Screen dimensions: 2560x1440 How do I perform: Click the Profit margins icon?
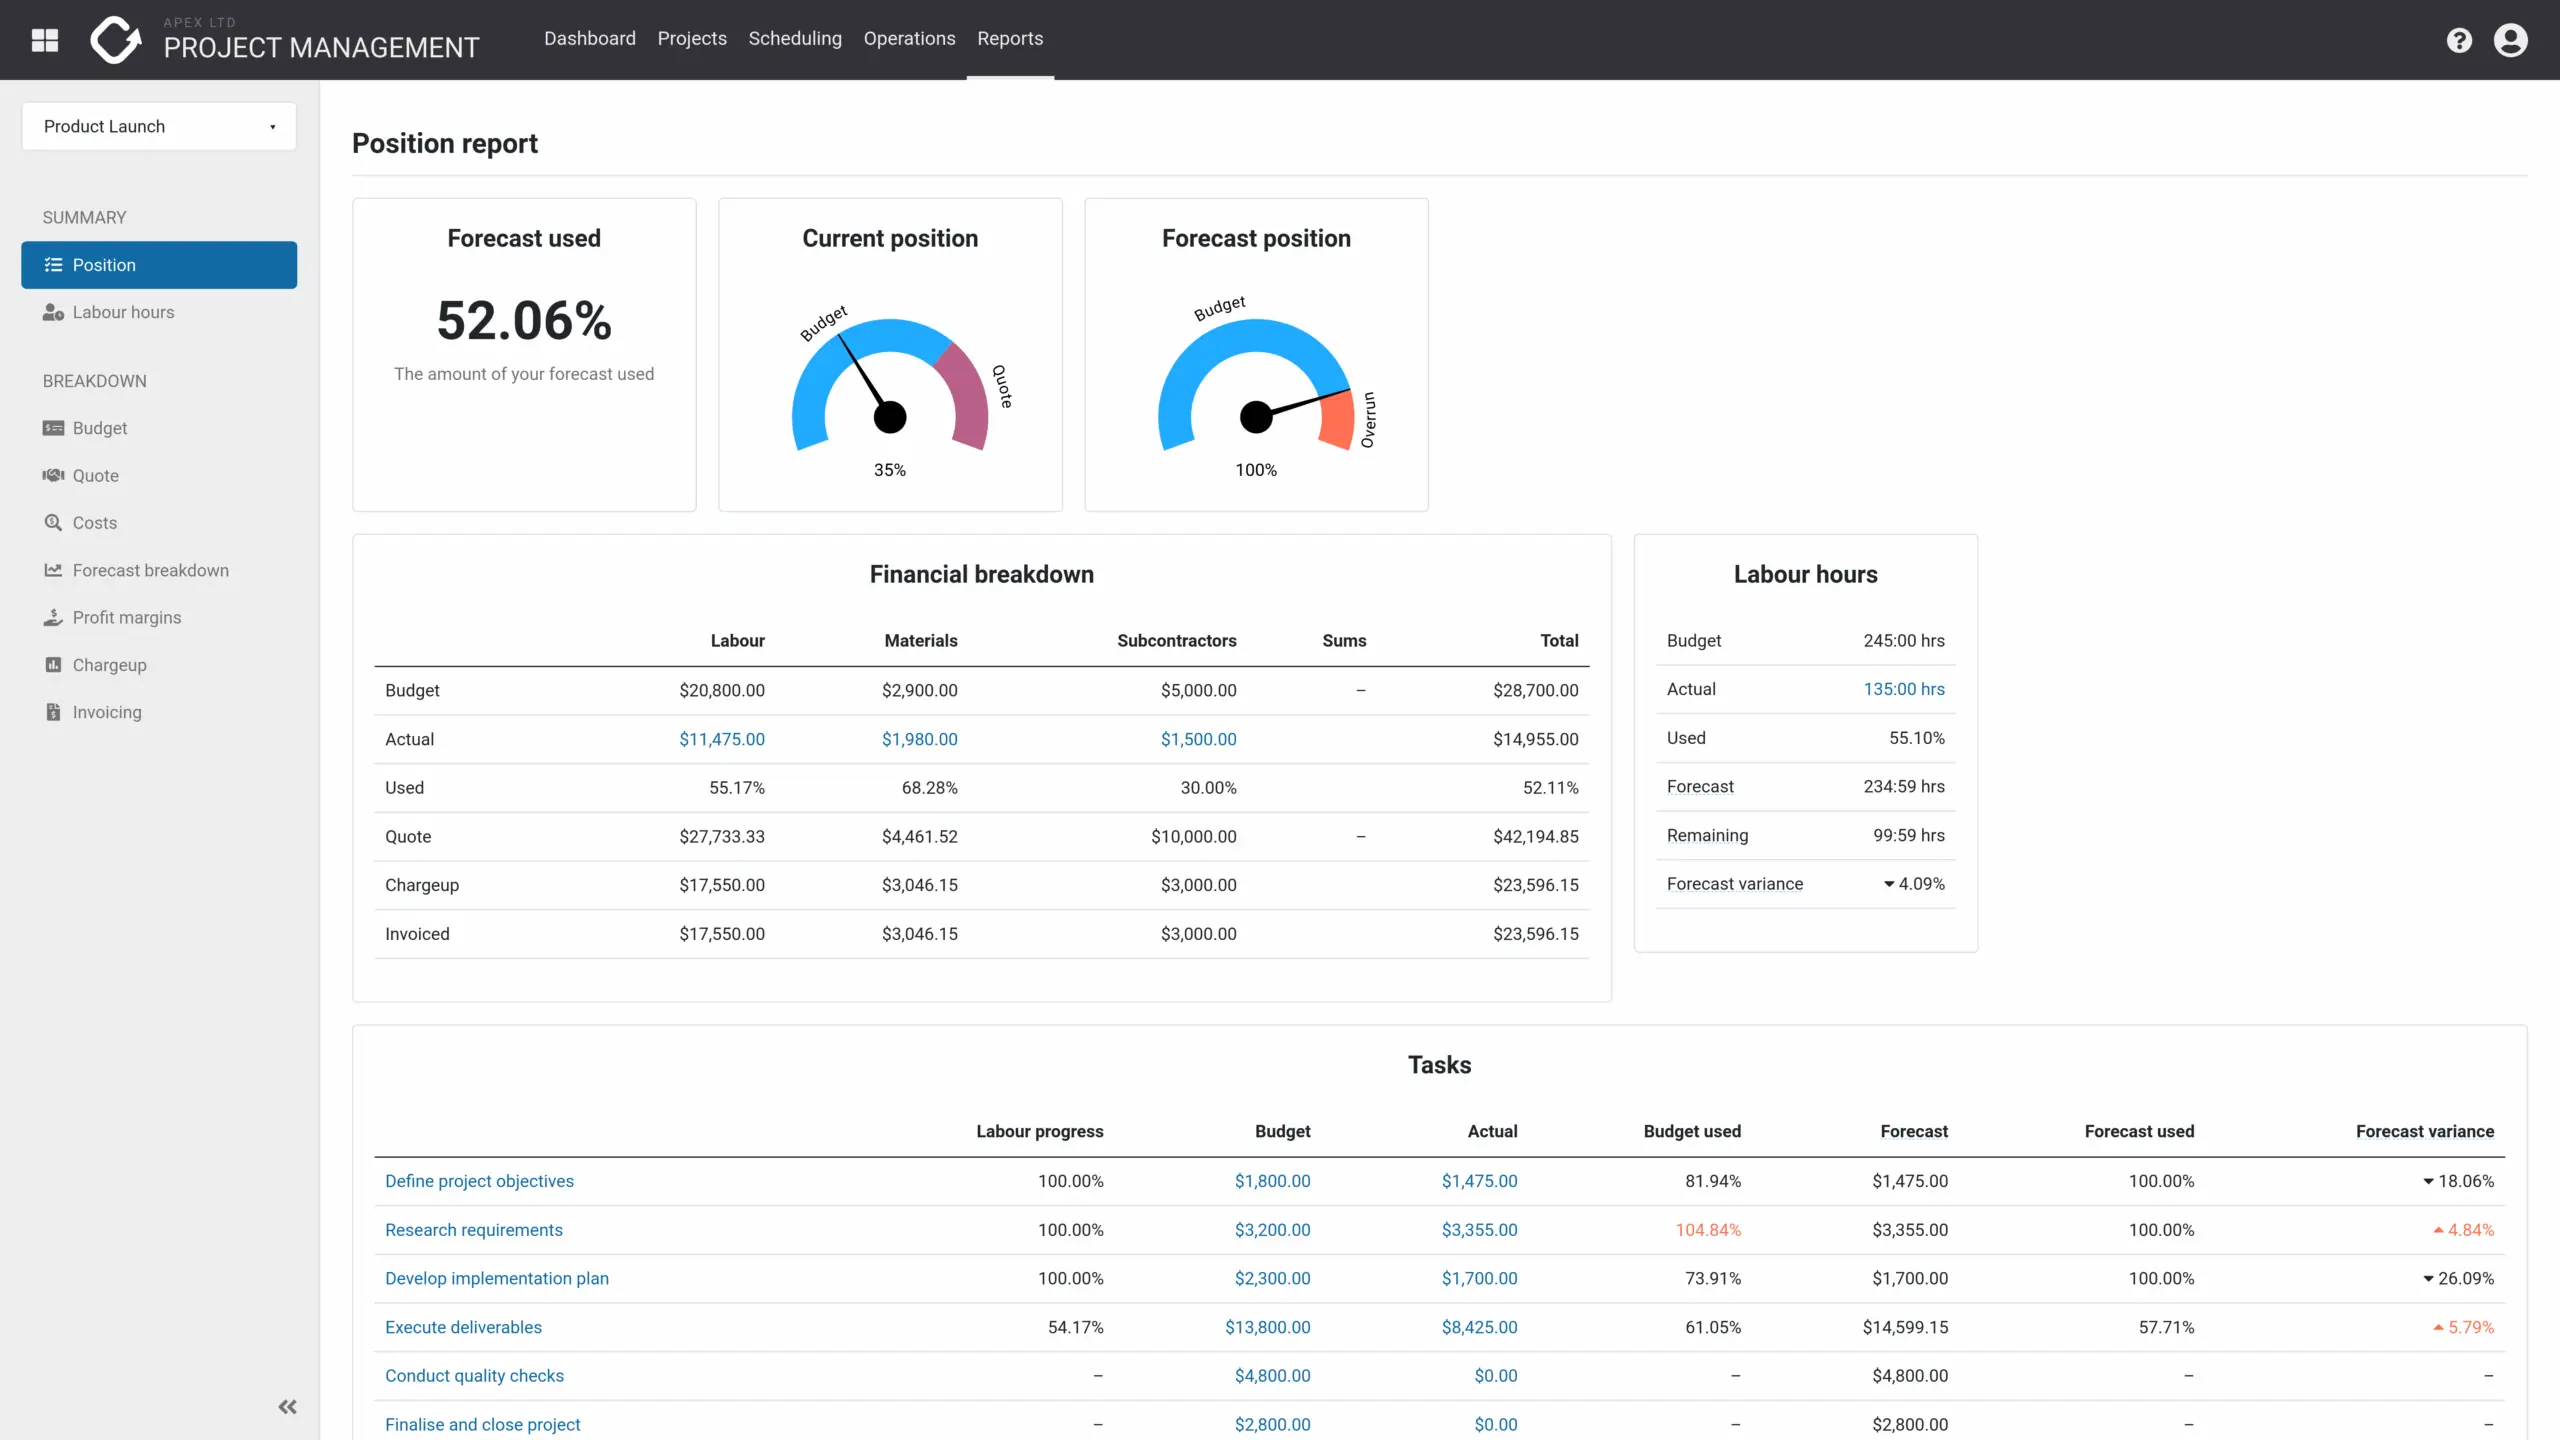[x=53, y=617]
